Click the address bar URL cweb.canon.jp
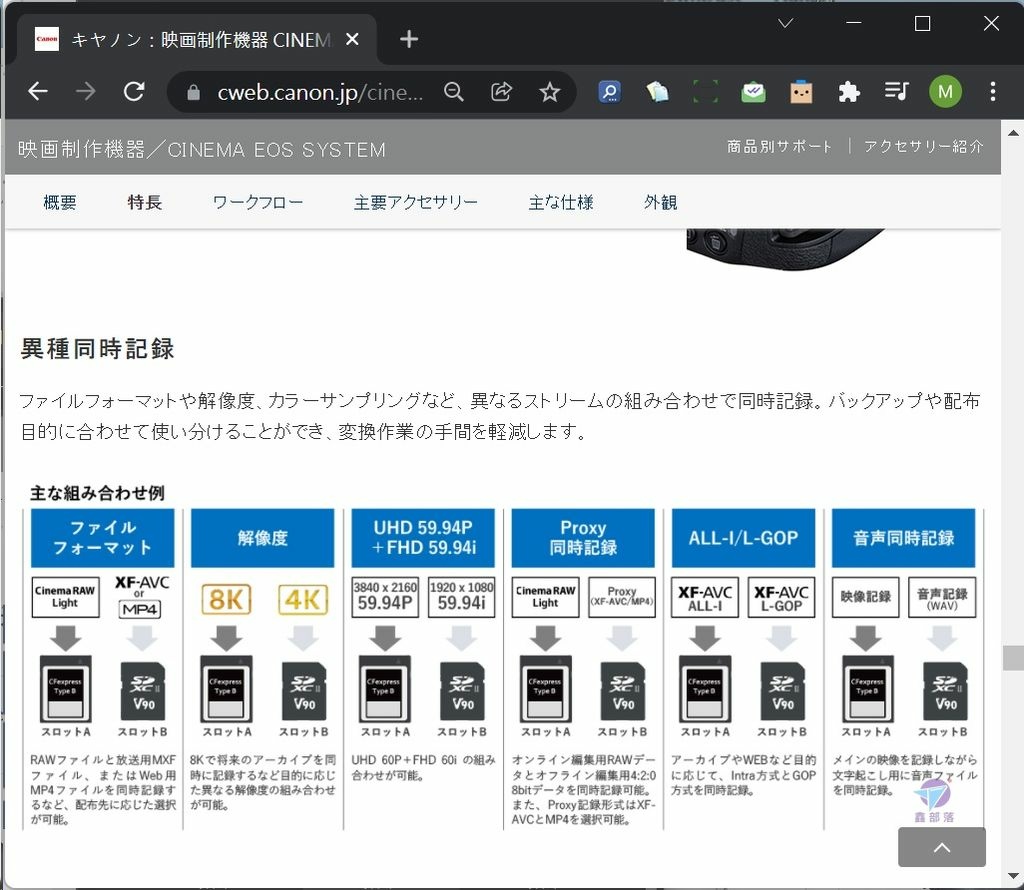The width and height of the screenshot is (1024, 890). (x=320, y=93)
